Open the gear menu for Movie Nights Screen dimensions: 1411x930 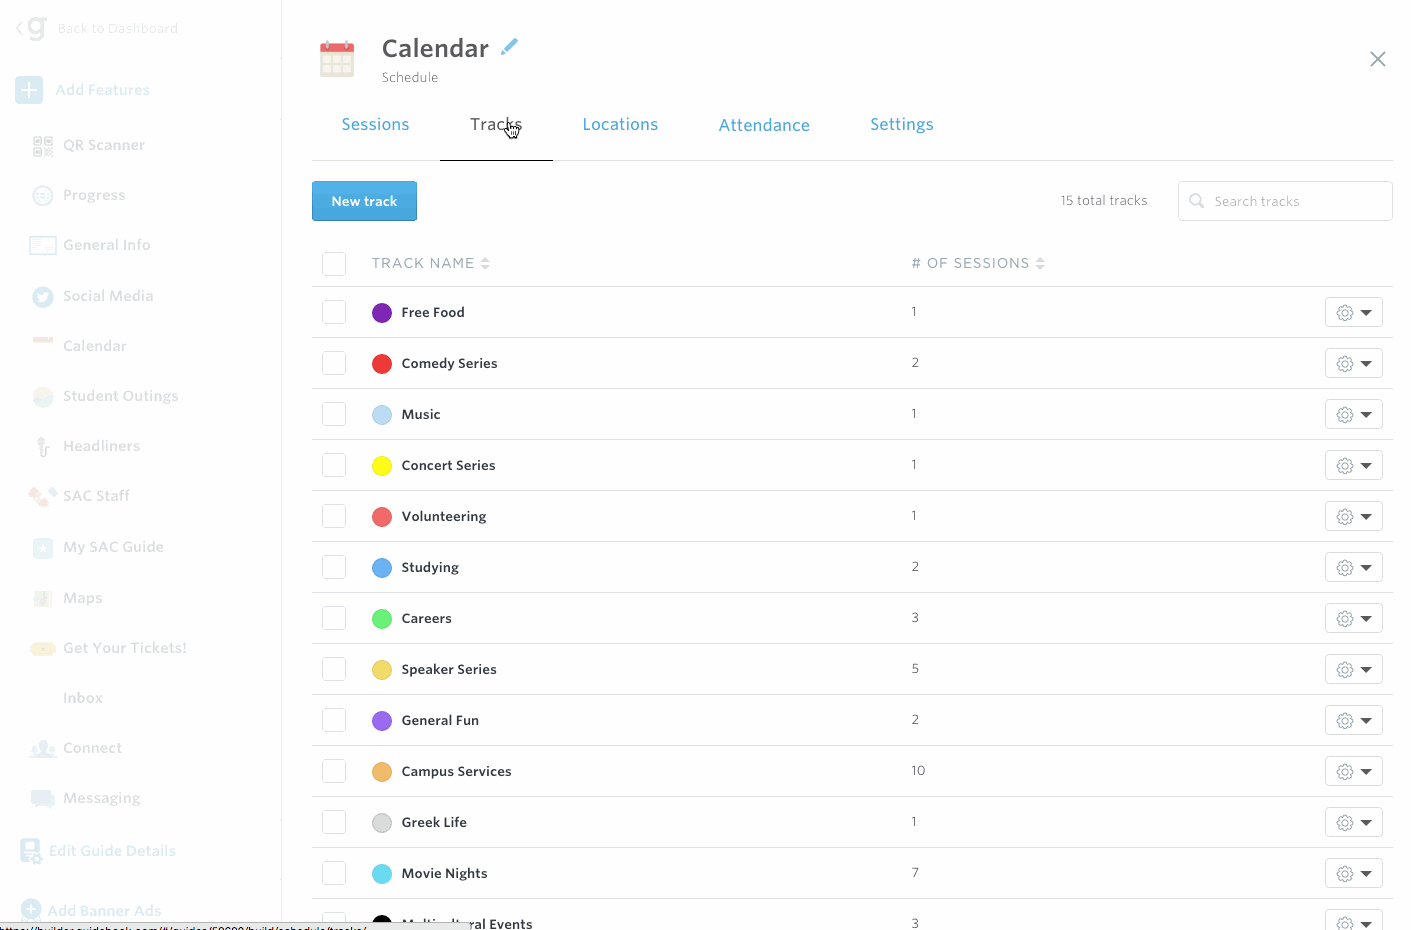coord(1353,874)
